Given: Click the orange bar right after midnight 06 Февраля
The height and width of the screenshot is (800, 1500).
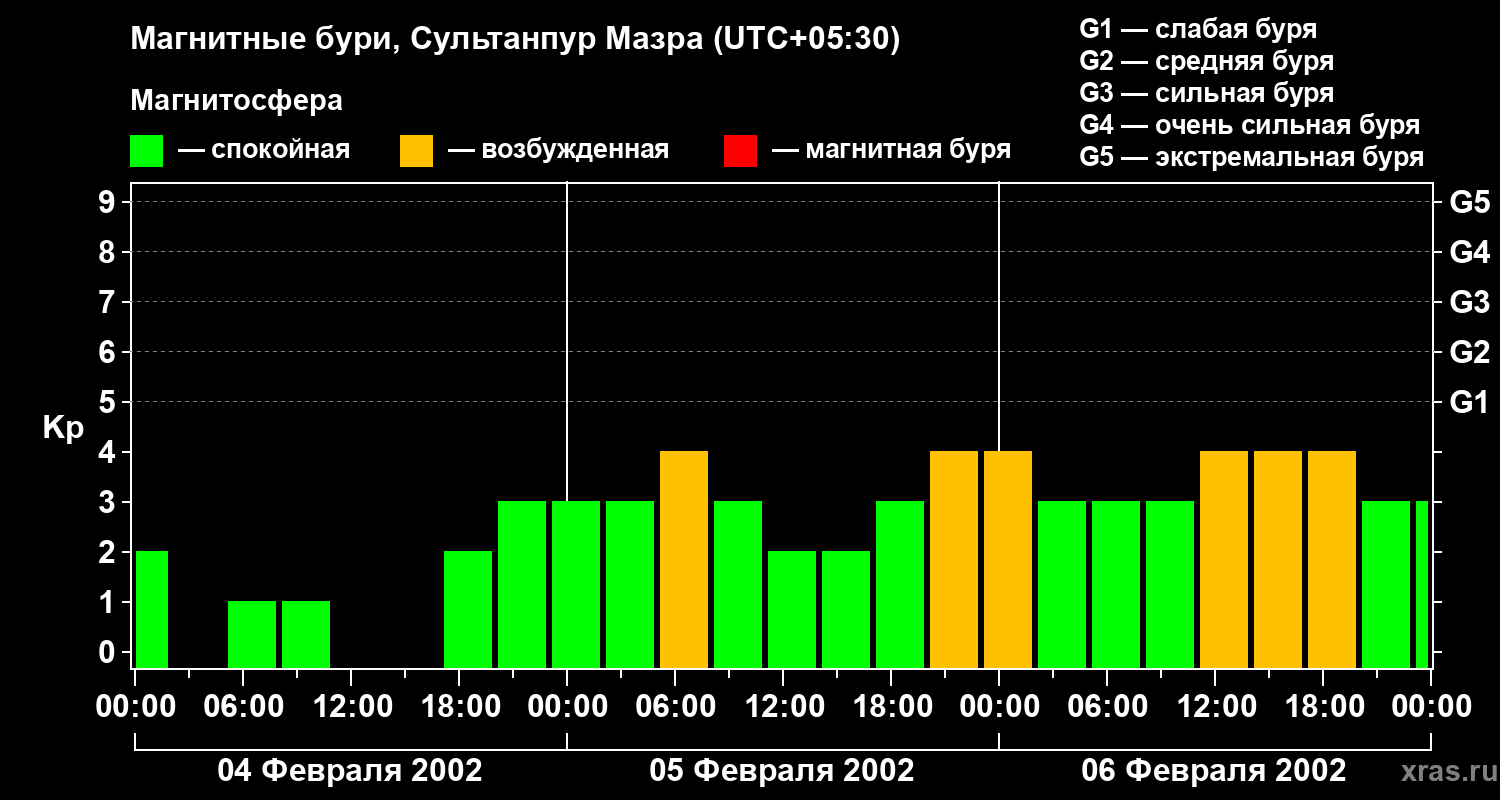Looking at the screenshot, I should (1008, 559).
